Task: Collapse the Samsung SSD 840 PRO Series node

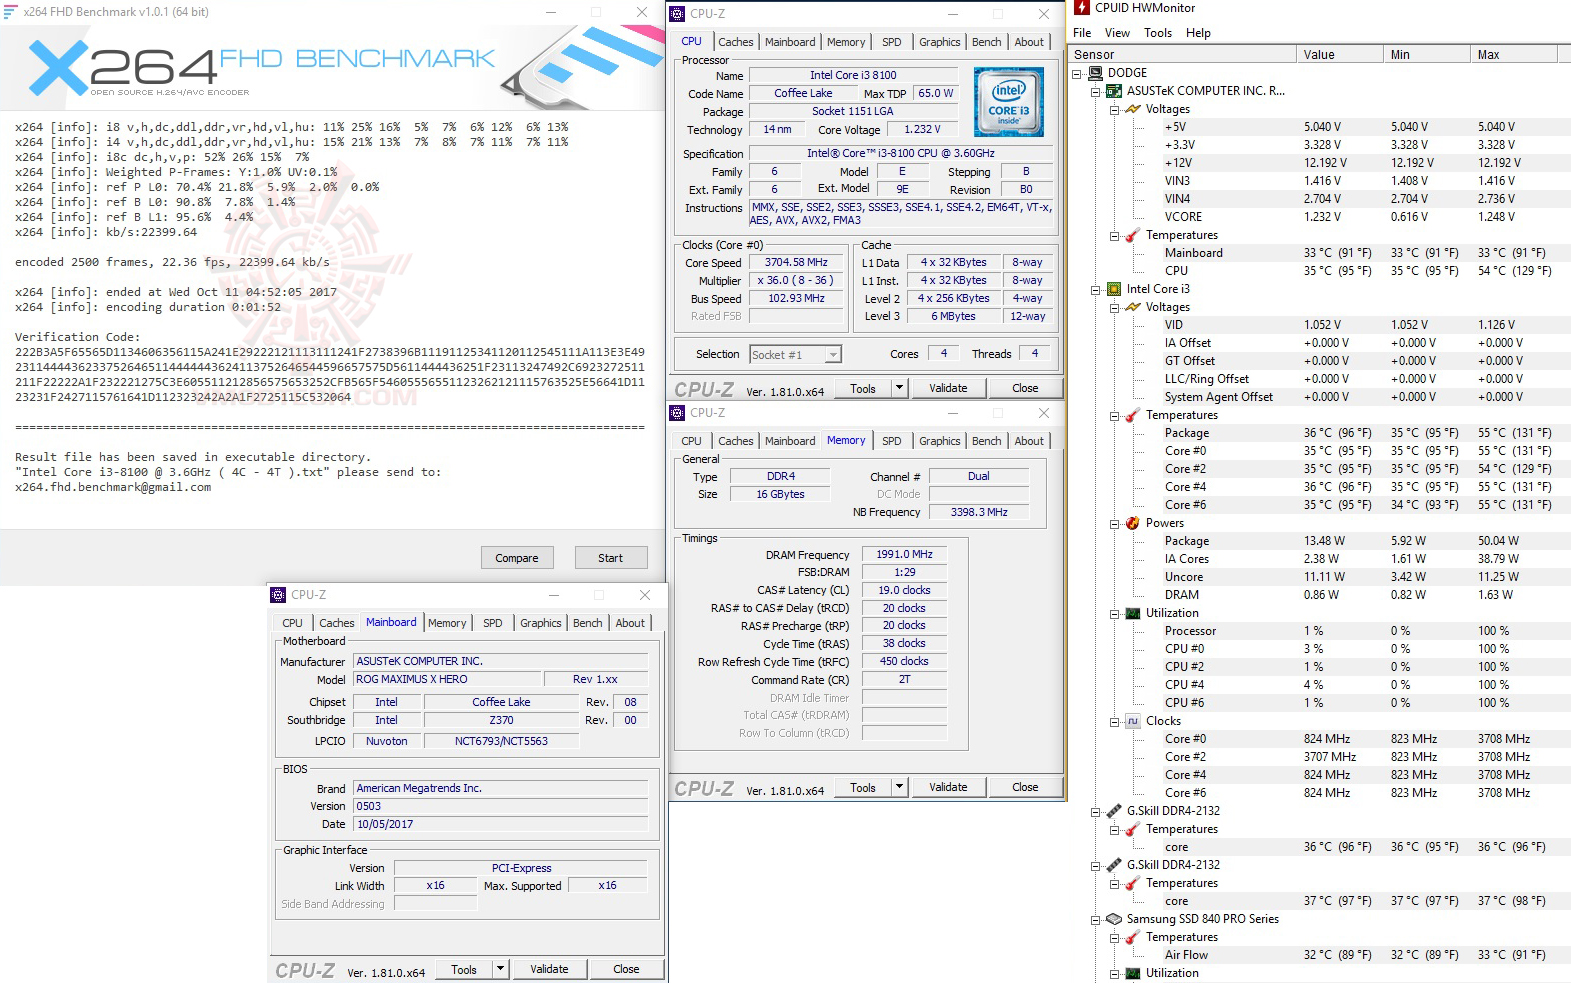Action: click(1096, 919)
